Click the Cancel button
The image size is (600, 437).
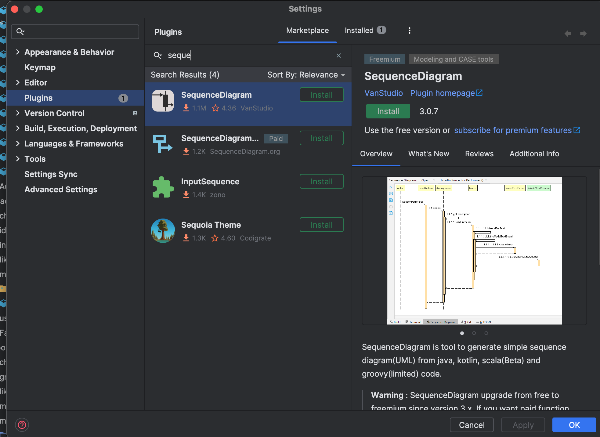[x=471, y=425]
